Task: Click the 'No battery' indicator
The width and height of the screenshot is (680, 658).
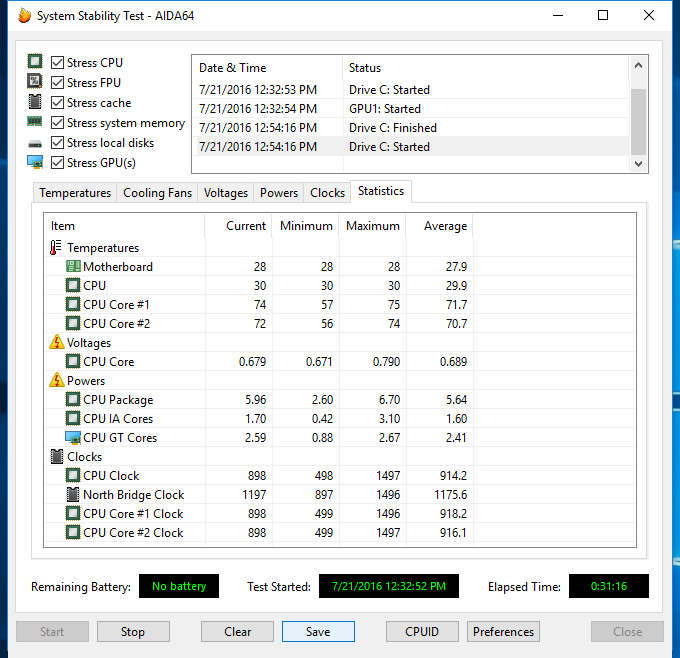Action: 179,586
